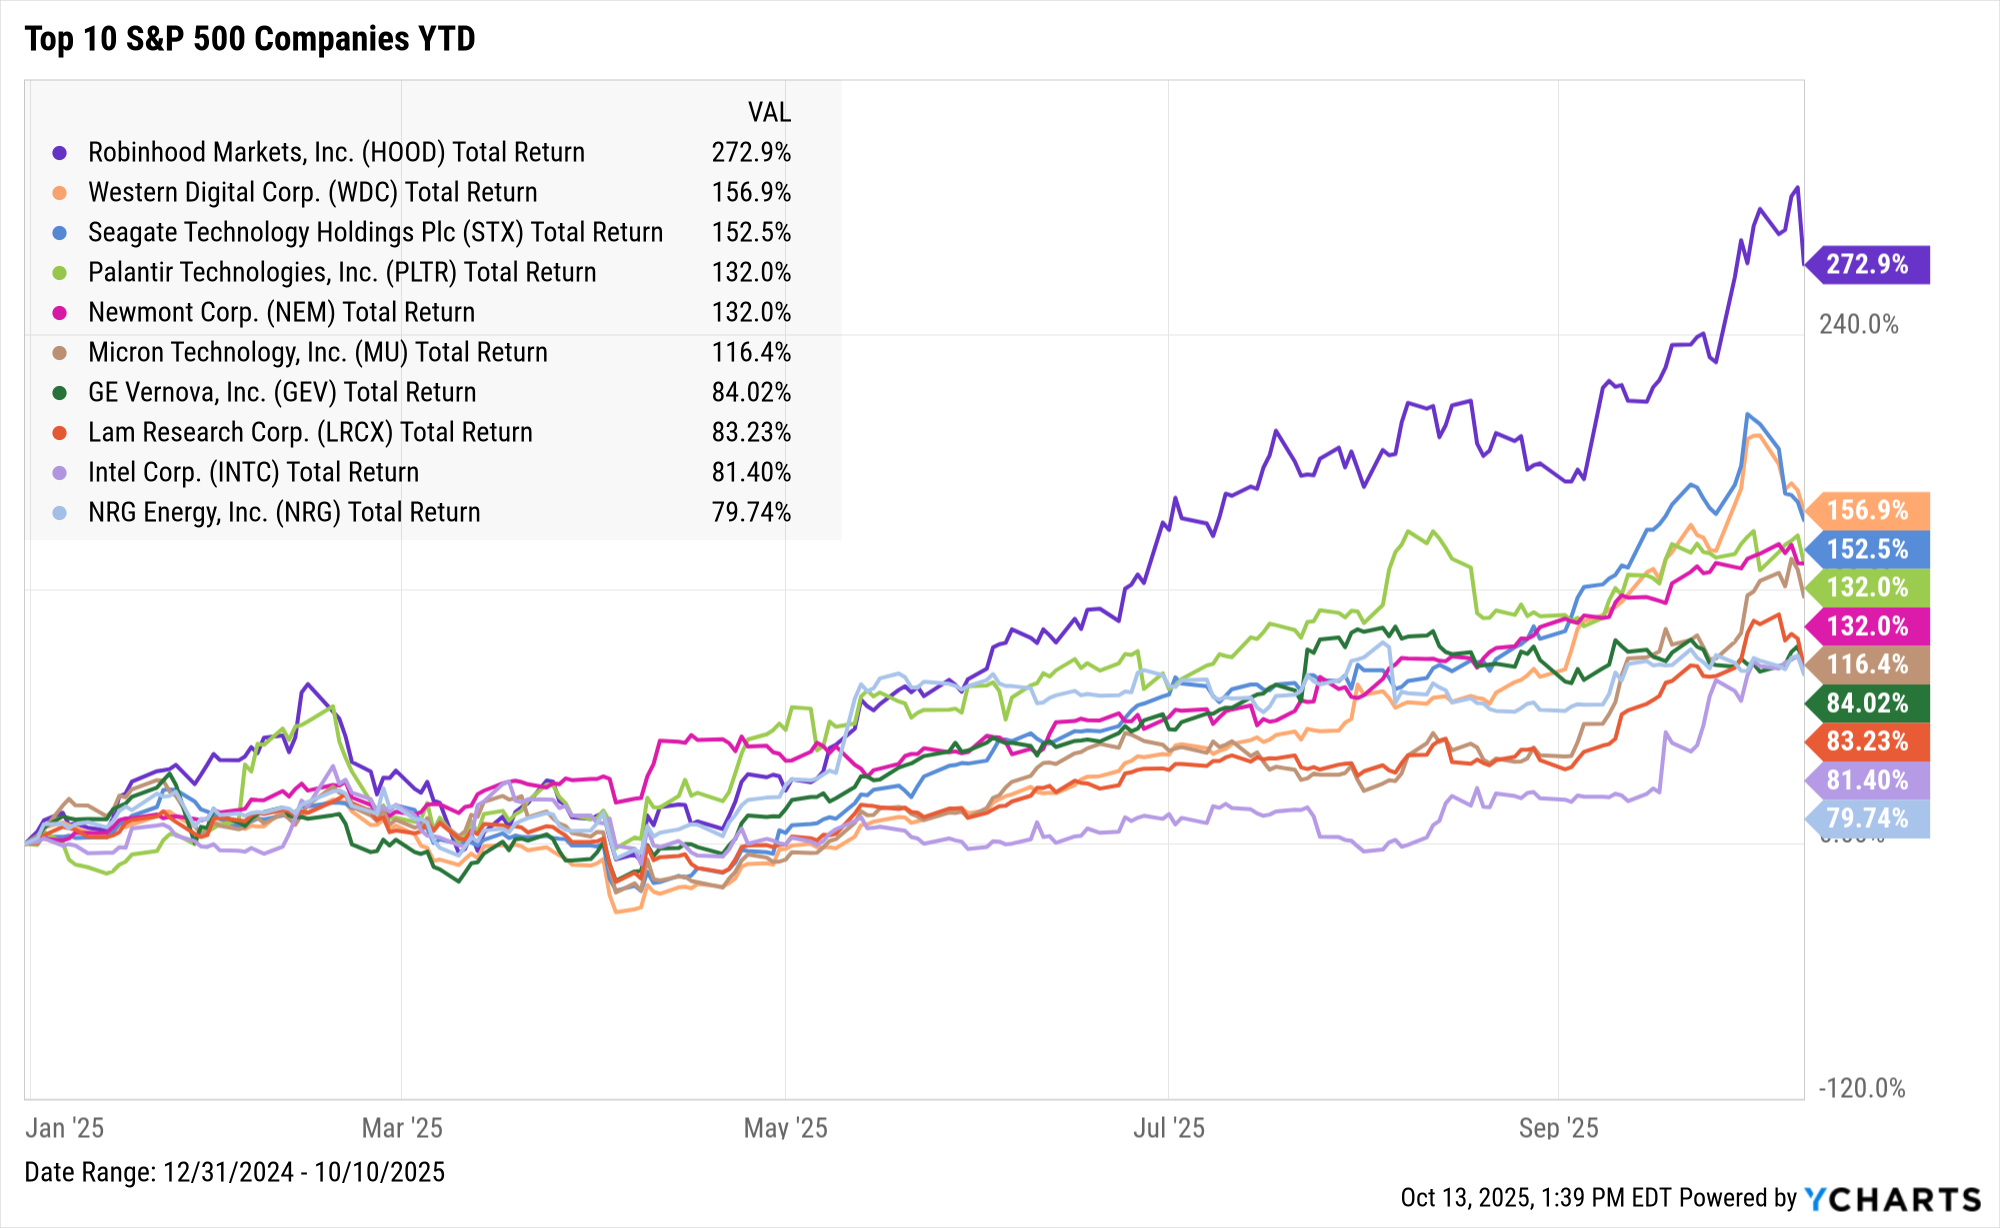Click the purple 272.9% end-value flag
The image size is (2000, 1228).
(1867, 265)
